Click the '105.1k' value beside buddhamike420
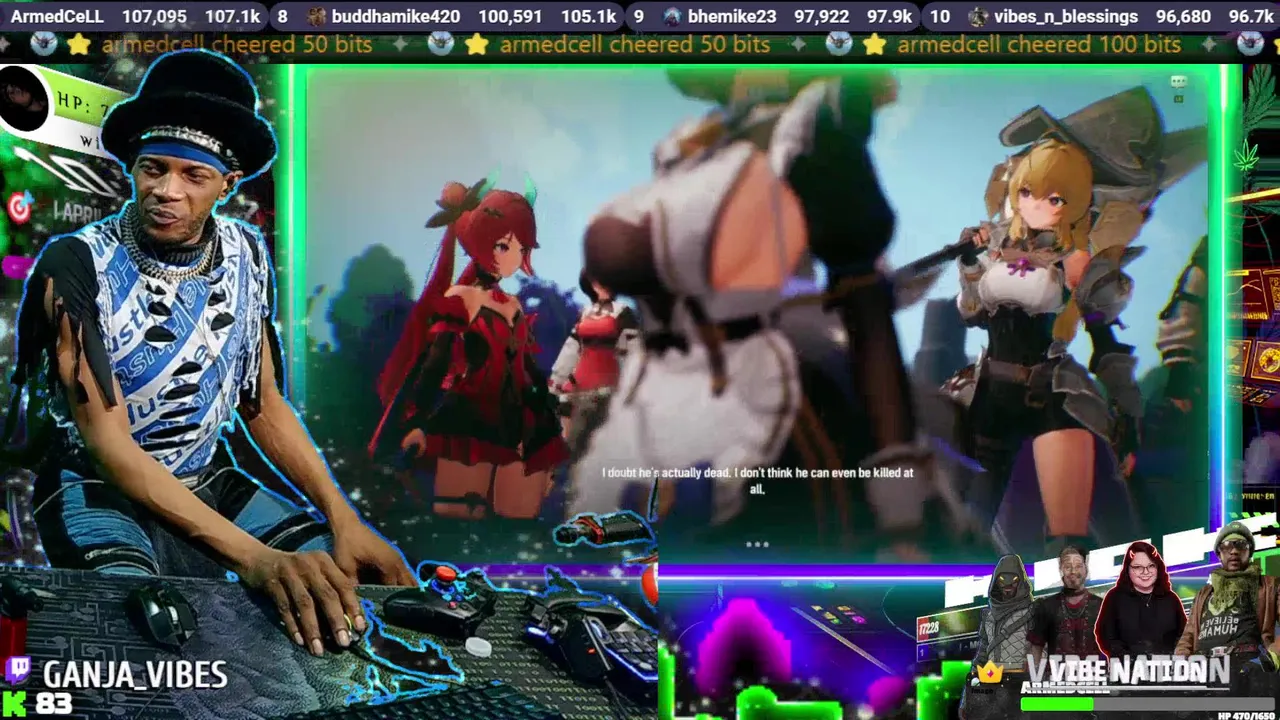 pos(588,16)
